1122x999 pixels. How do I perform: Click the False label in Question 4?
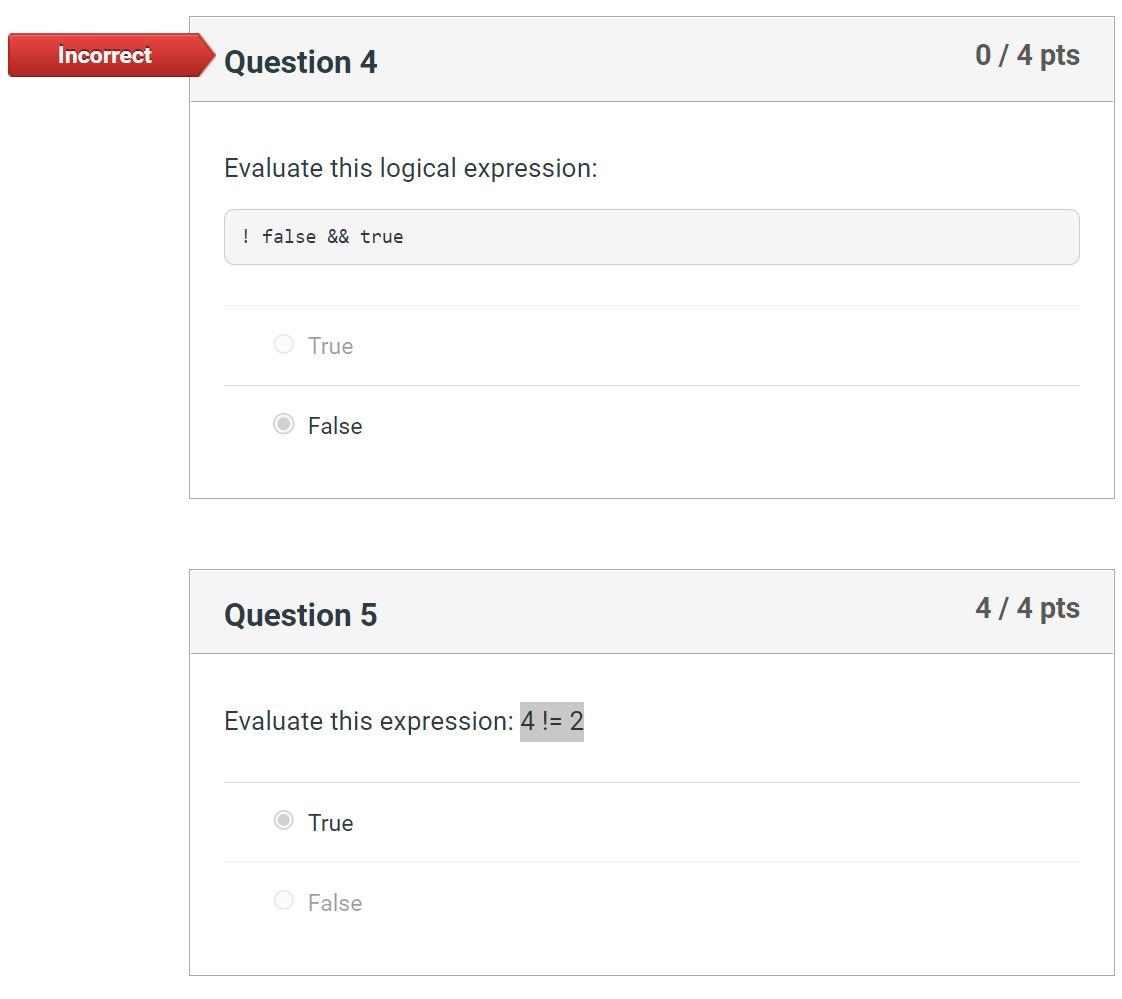click(334, 425)
